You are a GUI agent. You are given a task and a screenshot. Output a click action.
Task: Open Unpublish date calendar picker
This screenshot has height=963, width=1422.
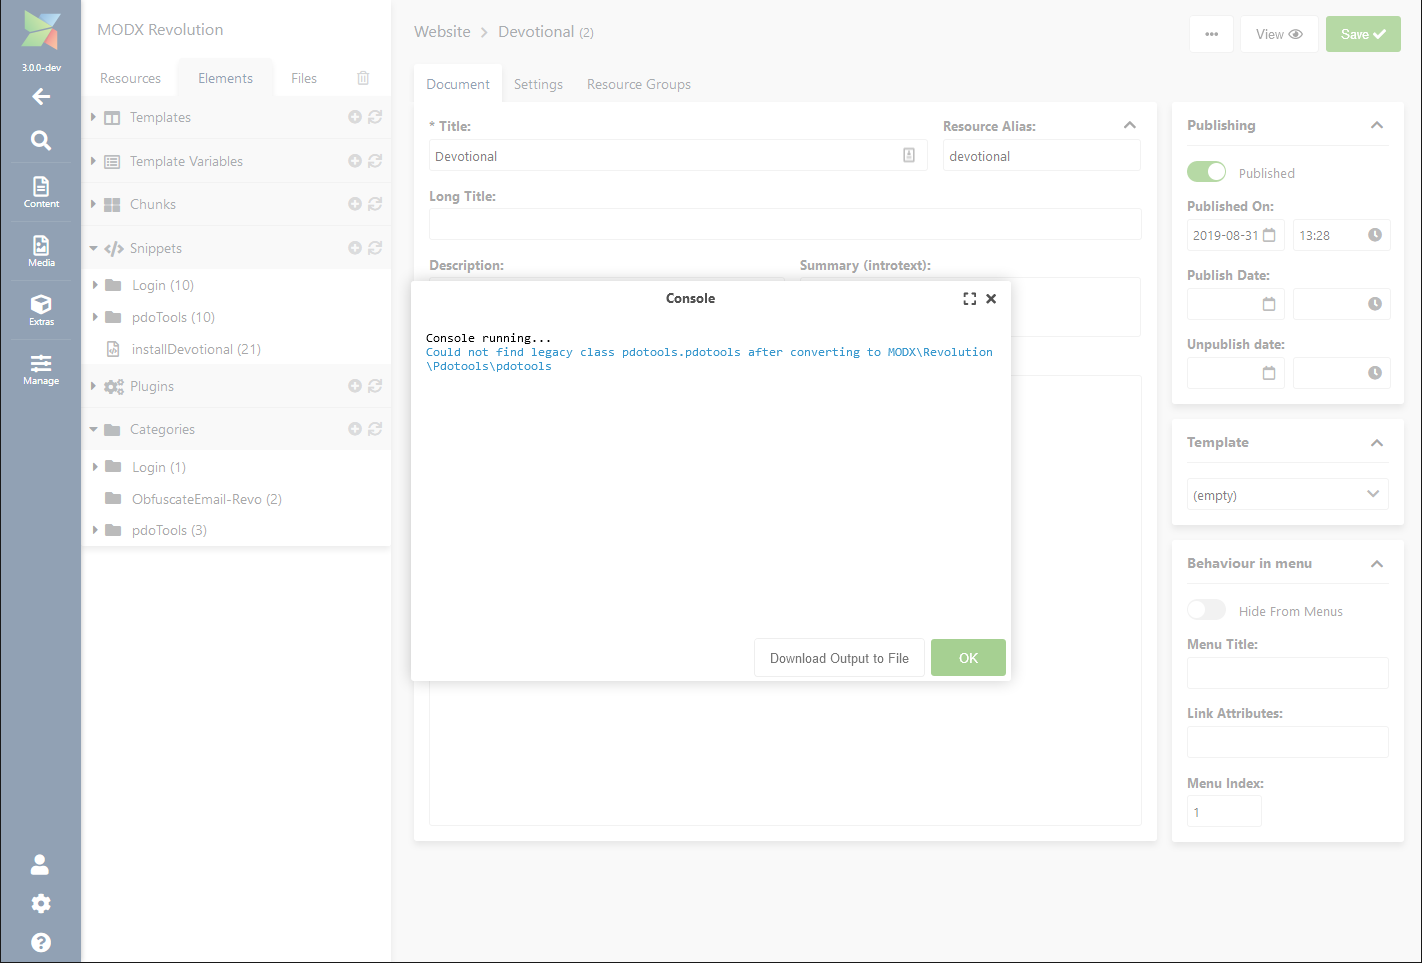pos(1269,373)
